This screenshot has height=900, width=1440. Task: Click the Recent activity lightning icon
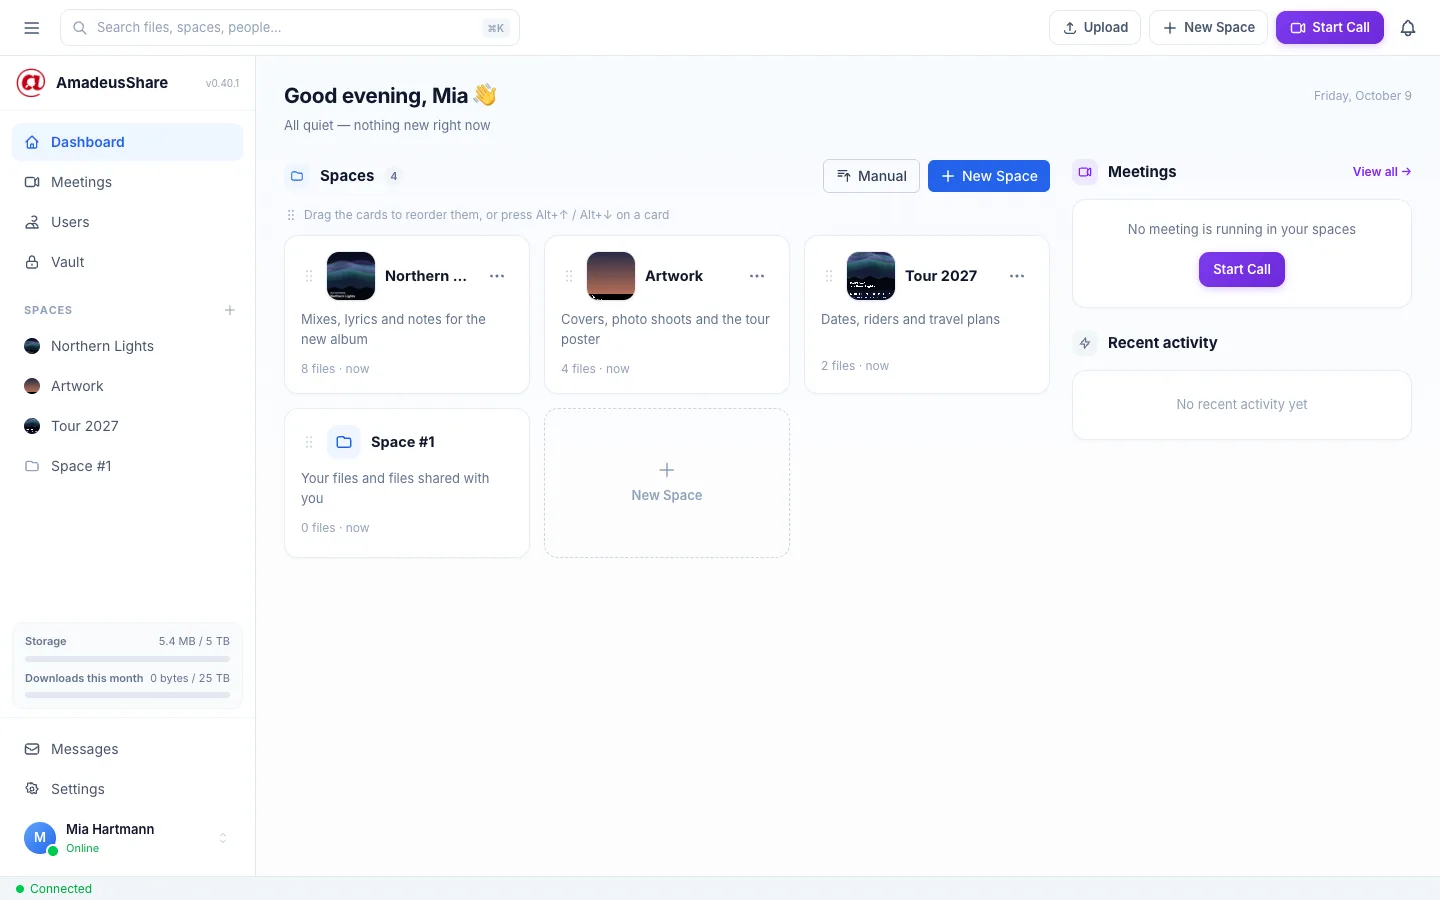[1085, 343]
